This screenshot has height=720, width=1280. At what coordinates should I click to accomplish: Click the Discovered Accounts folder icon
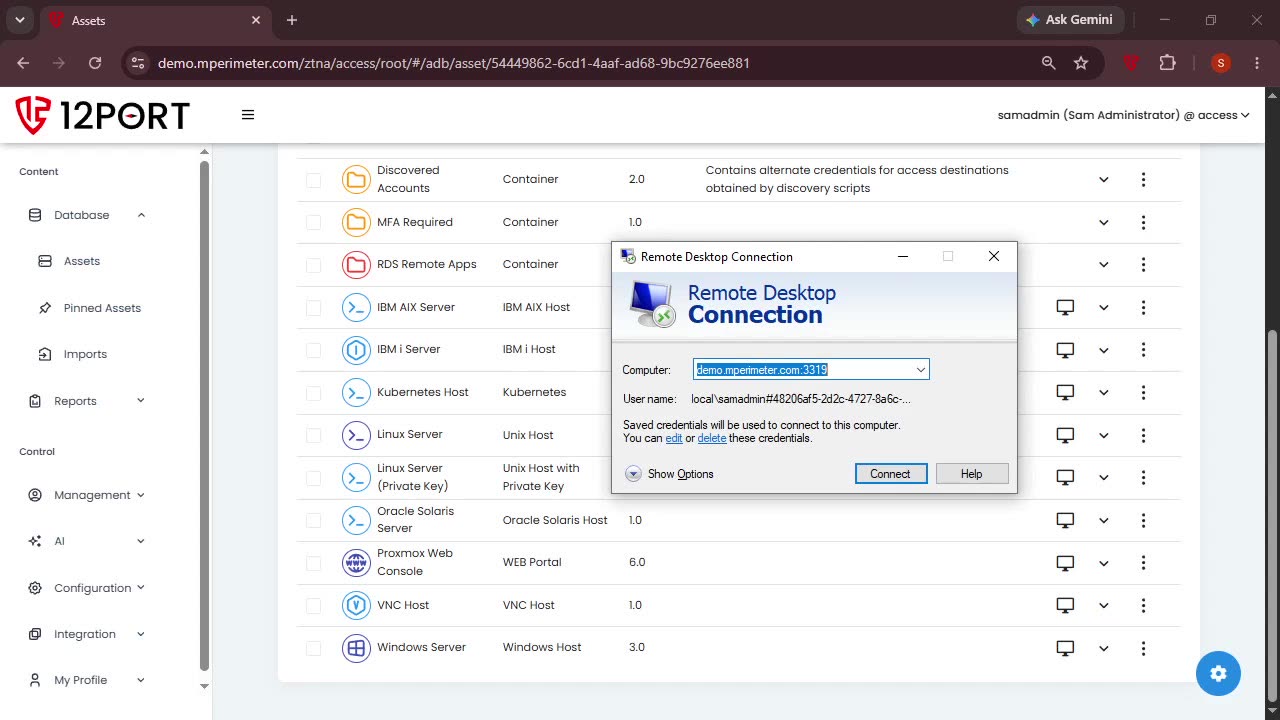point(356,179)
